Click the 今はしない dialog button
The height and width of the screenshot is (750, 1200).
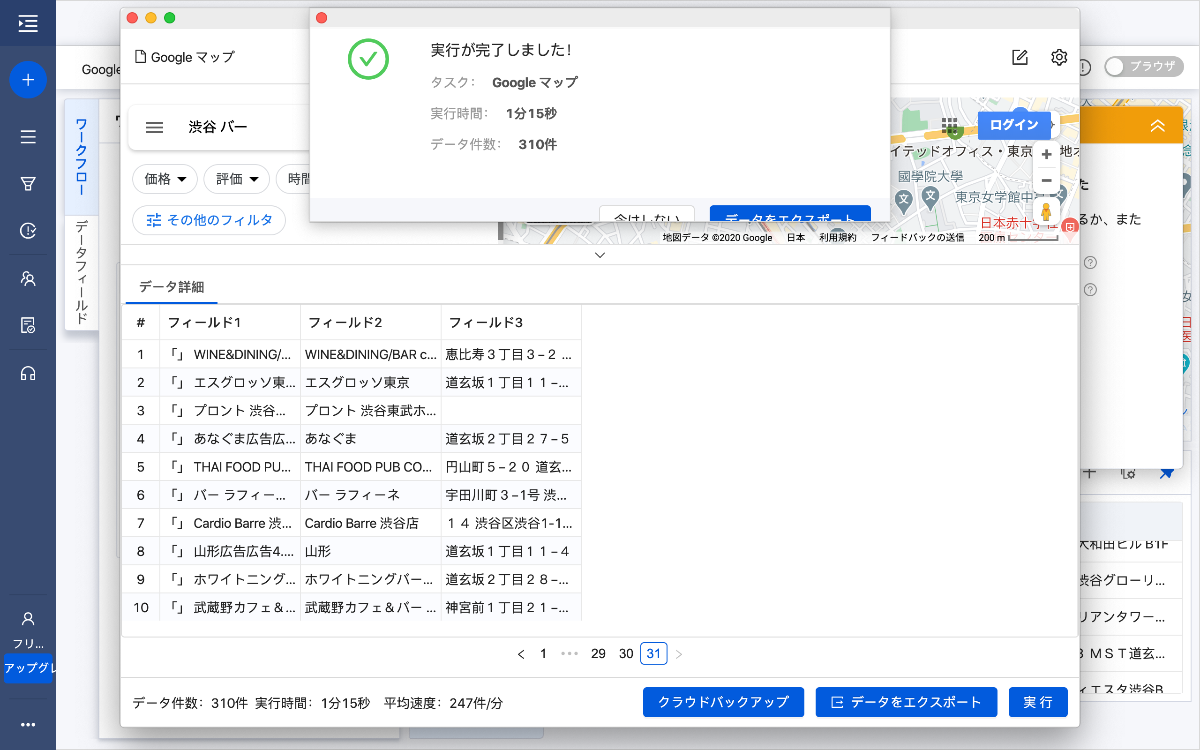647,214
